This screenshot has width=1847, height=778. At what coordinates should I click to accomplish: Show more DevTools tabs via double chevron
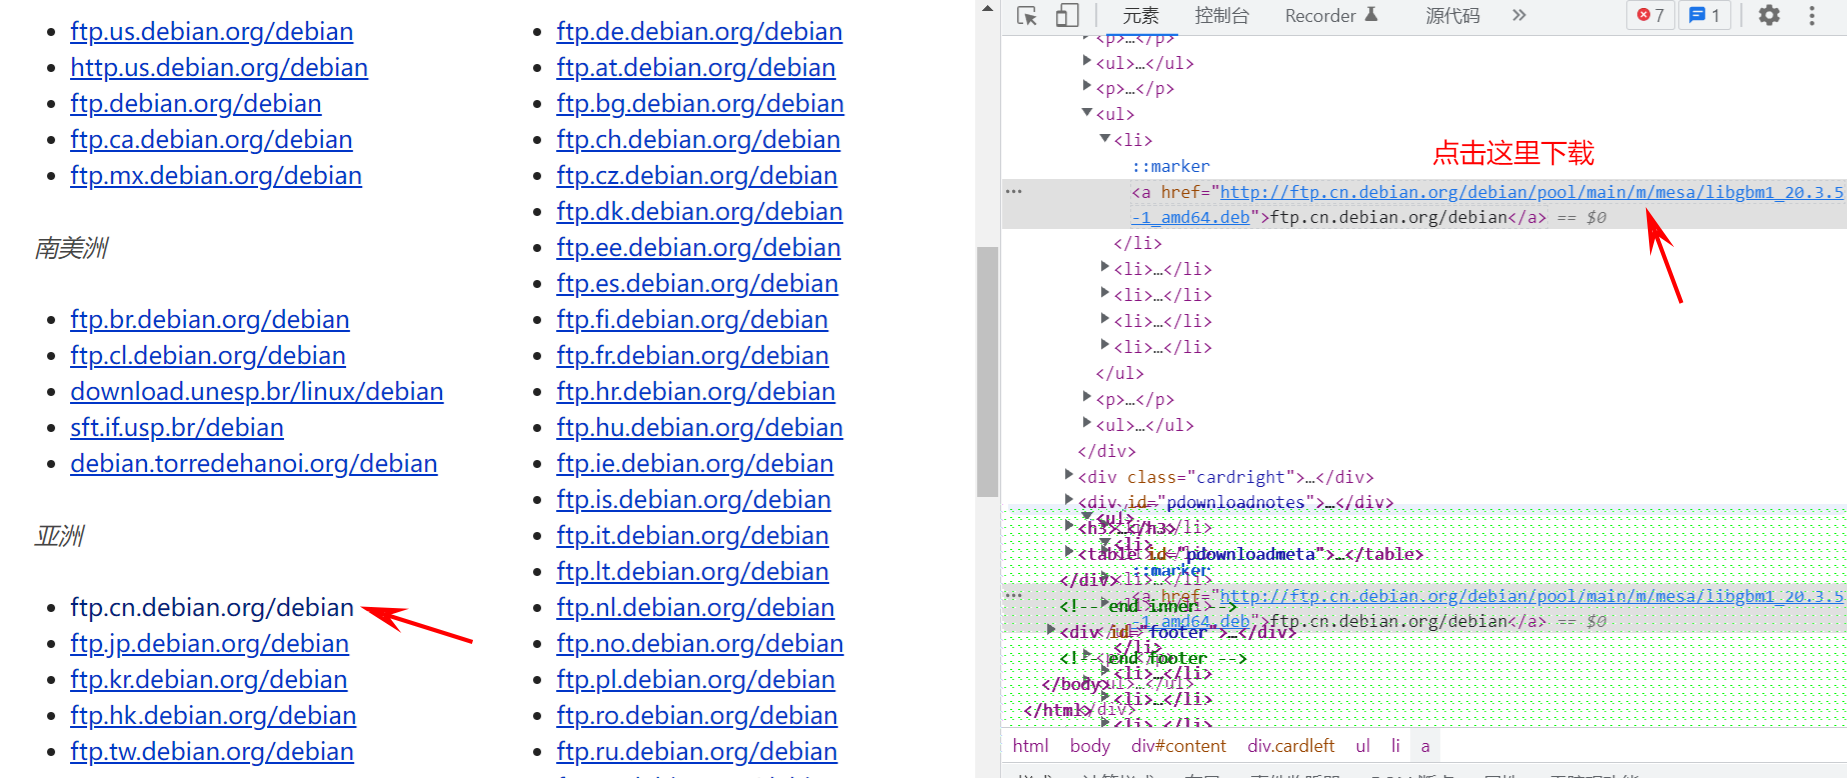(x=1519, y=15)
